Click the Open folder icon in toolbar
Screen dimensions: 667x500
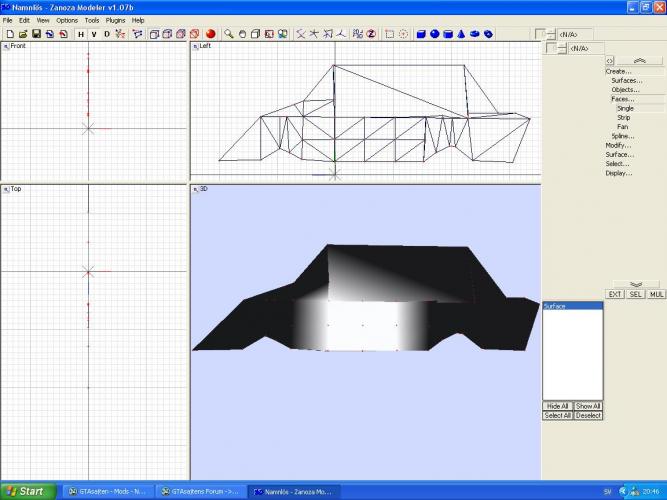(x=22, y=33)
